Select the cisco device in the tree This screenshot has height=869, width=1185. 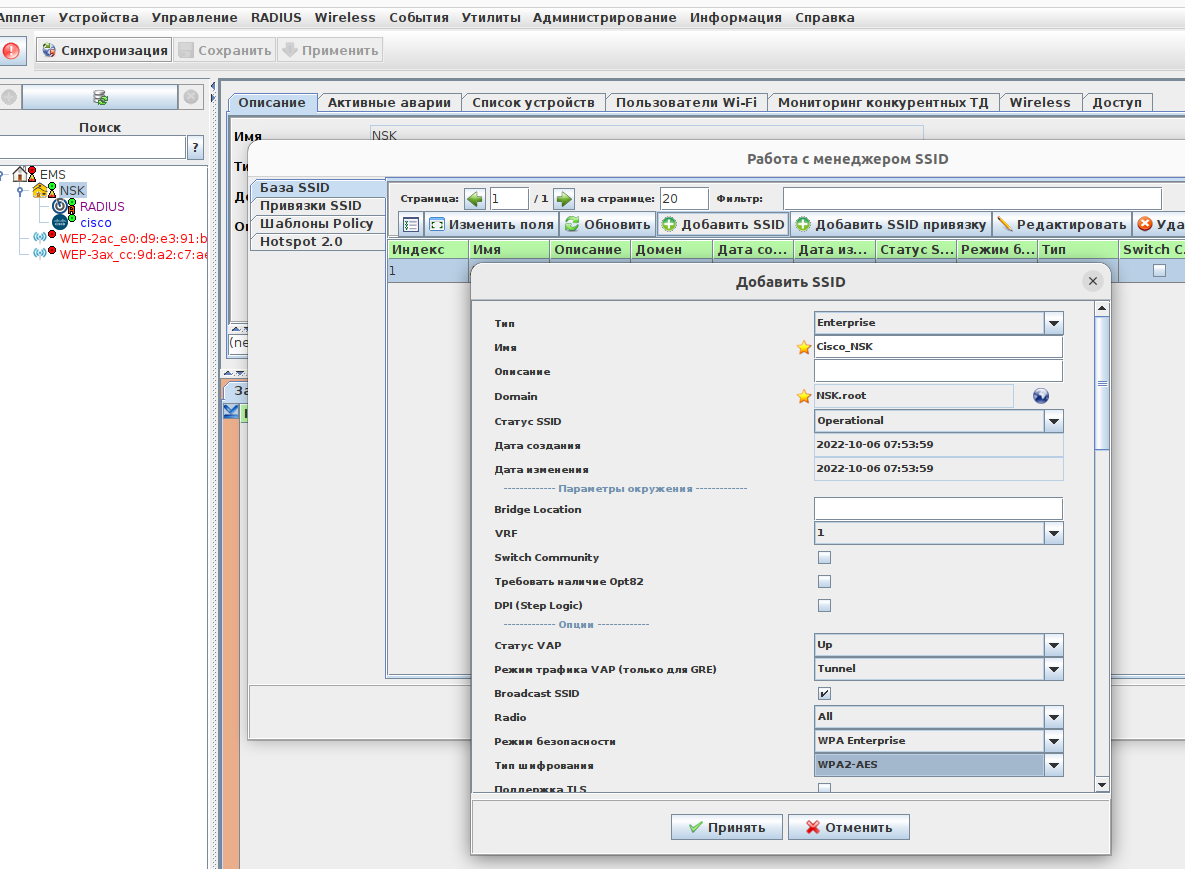96,222
